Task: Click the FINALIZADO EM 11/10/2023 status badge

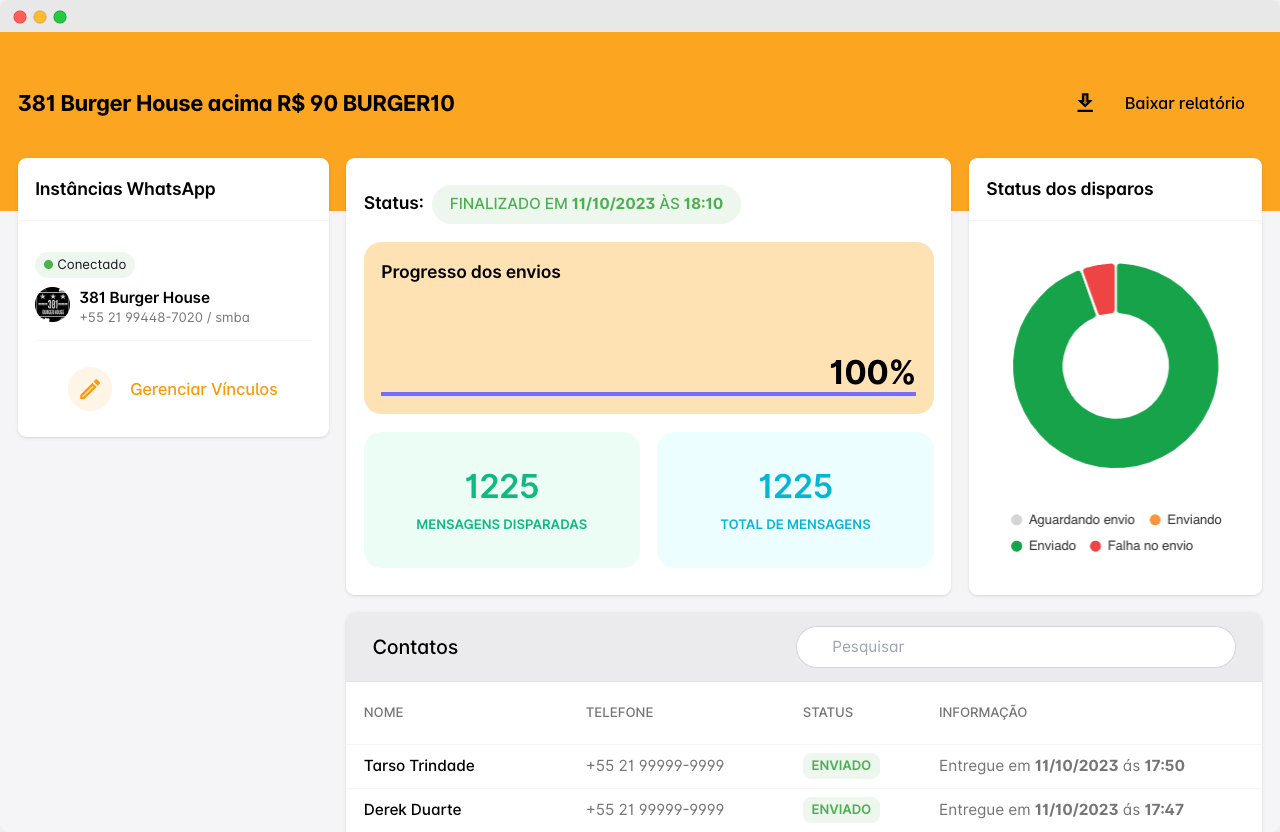Action: pyautogui.click(x=586, y=204)
